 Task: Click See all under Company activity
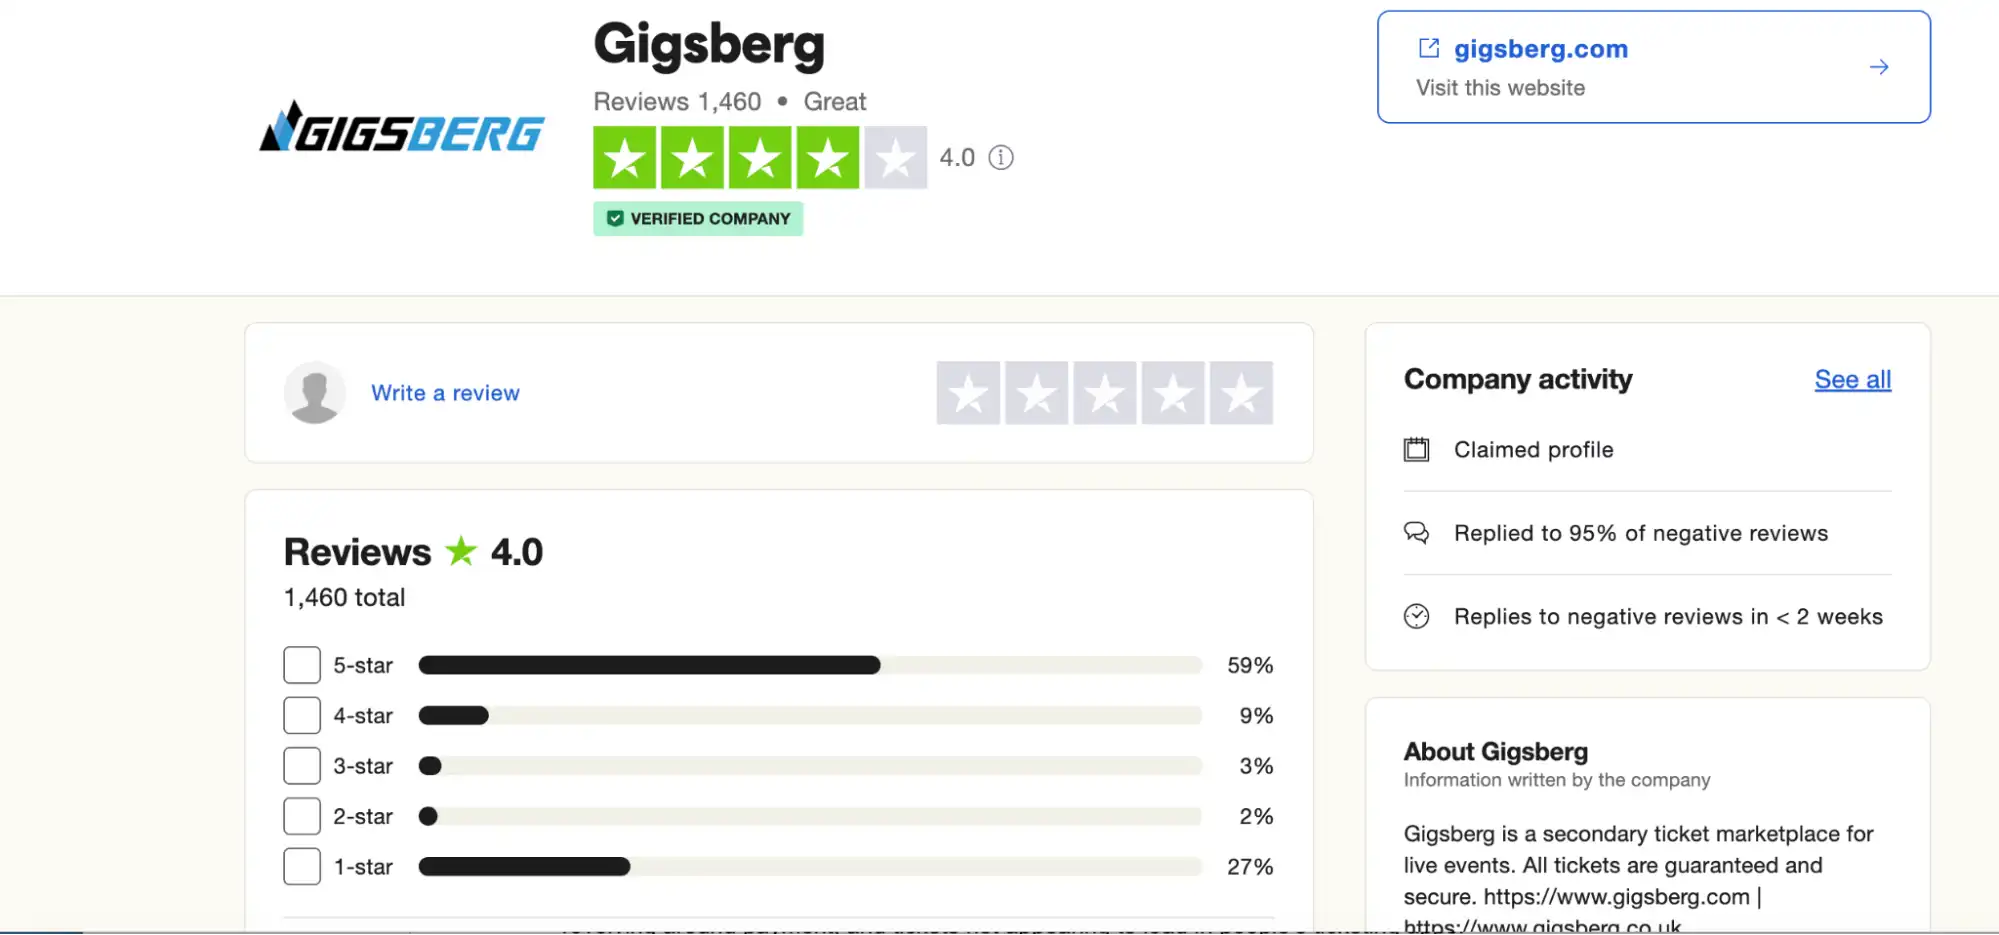[x=1852, y=379]
